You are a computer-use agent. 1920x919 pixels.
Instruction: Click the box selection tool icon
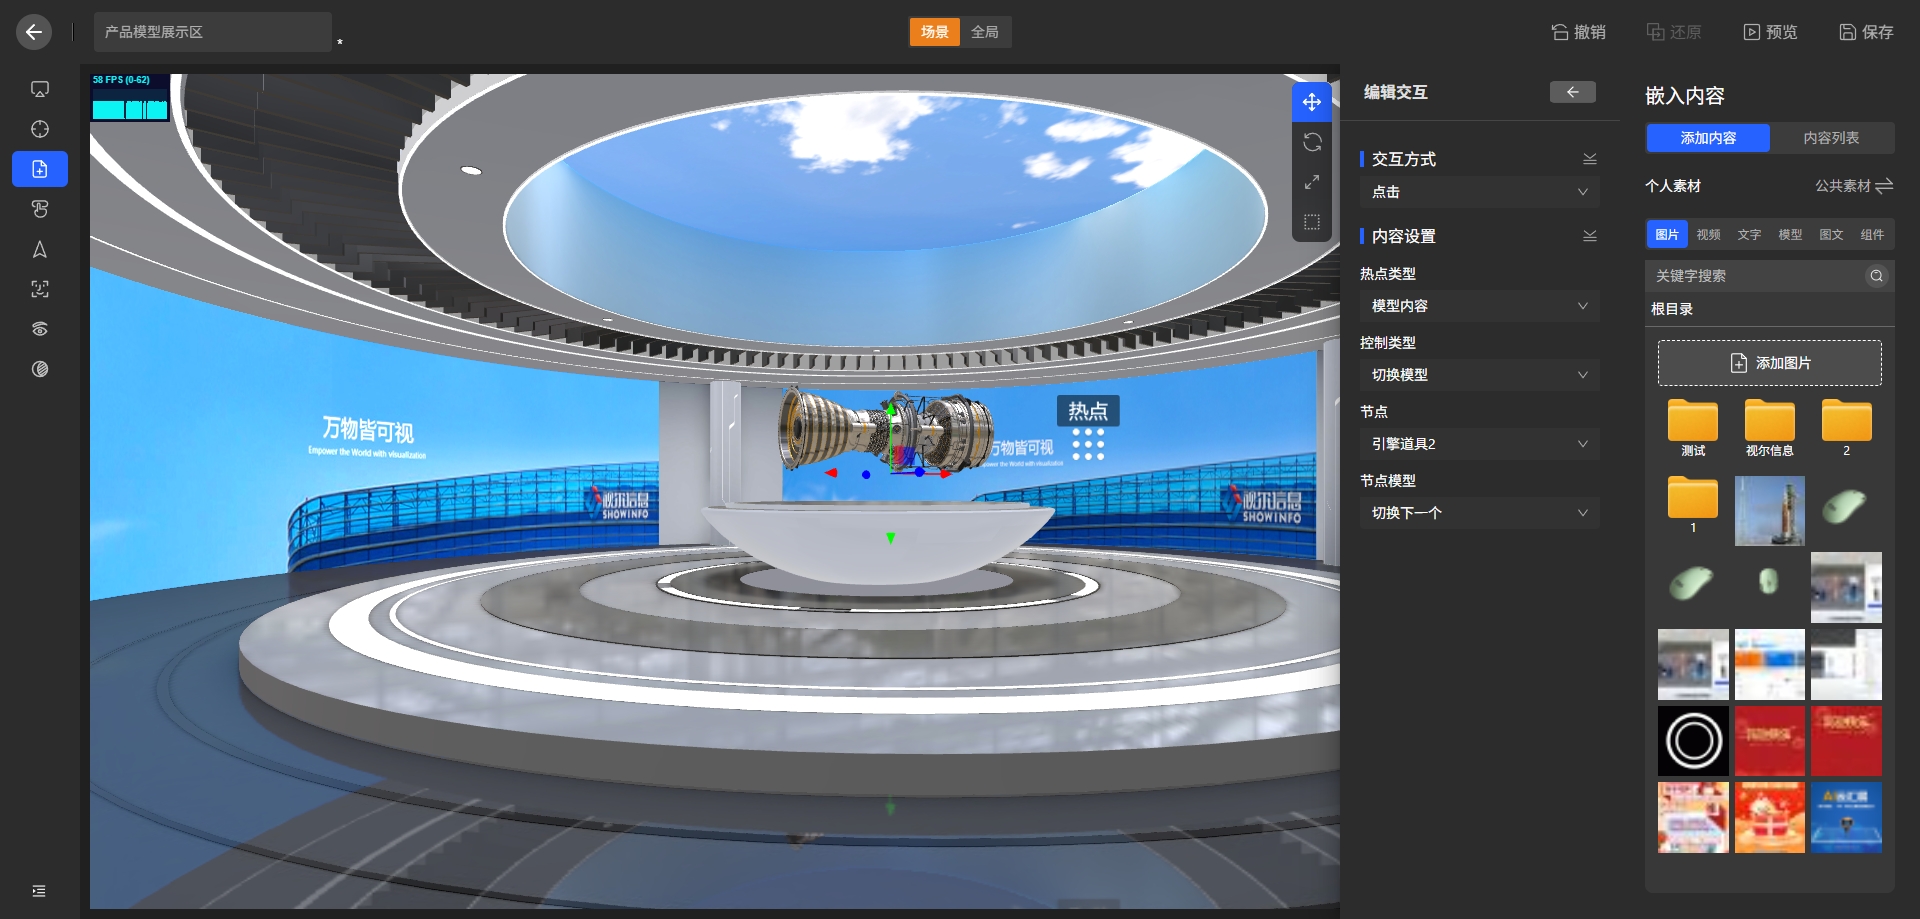pos(1312,222)
